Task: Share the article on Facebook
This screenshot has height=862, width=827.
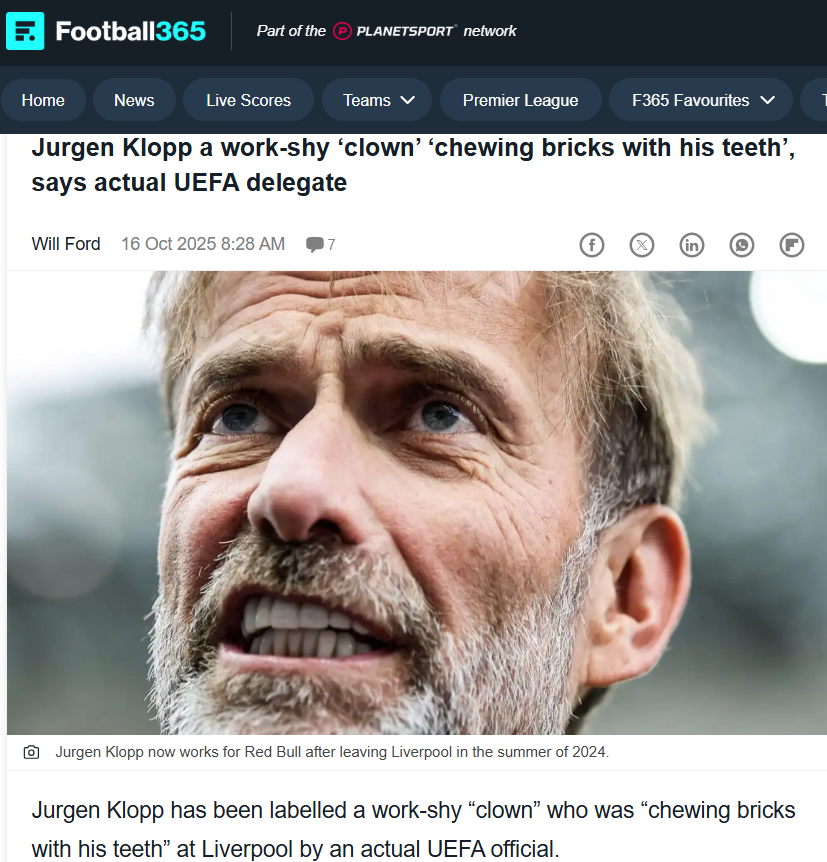Action: click(592, 245)
